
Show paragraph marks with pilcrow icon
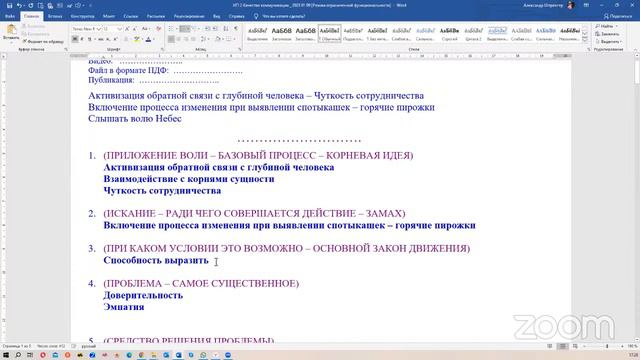pos(236,29)
